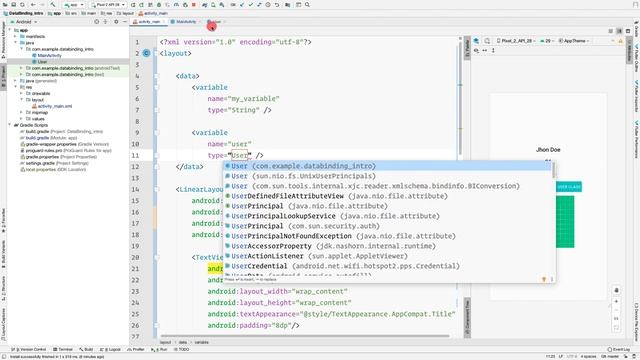
Task: Open the AppTheme dropdown in preview
Action: coord(573,41)
